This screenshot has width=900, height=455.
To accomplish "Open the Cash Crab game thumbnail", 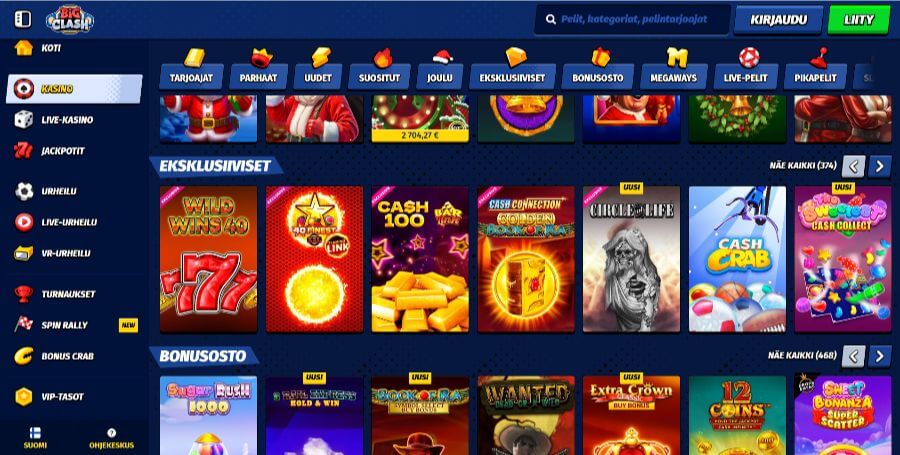I will pos(737,259).
